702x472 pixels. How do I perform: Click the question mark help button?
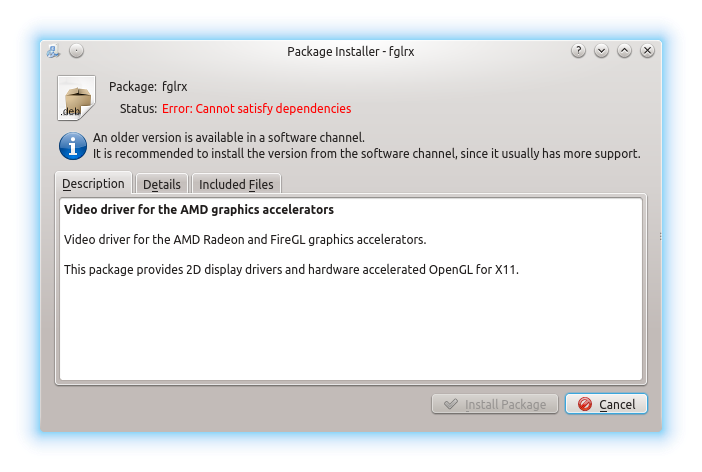[x=578, y=51]
